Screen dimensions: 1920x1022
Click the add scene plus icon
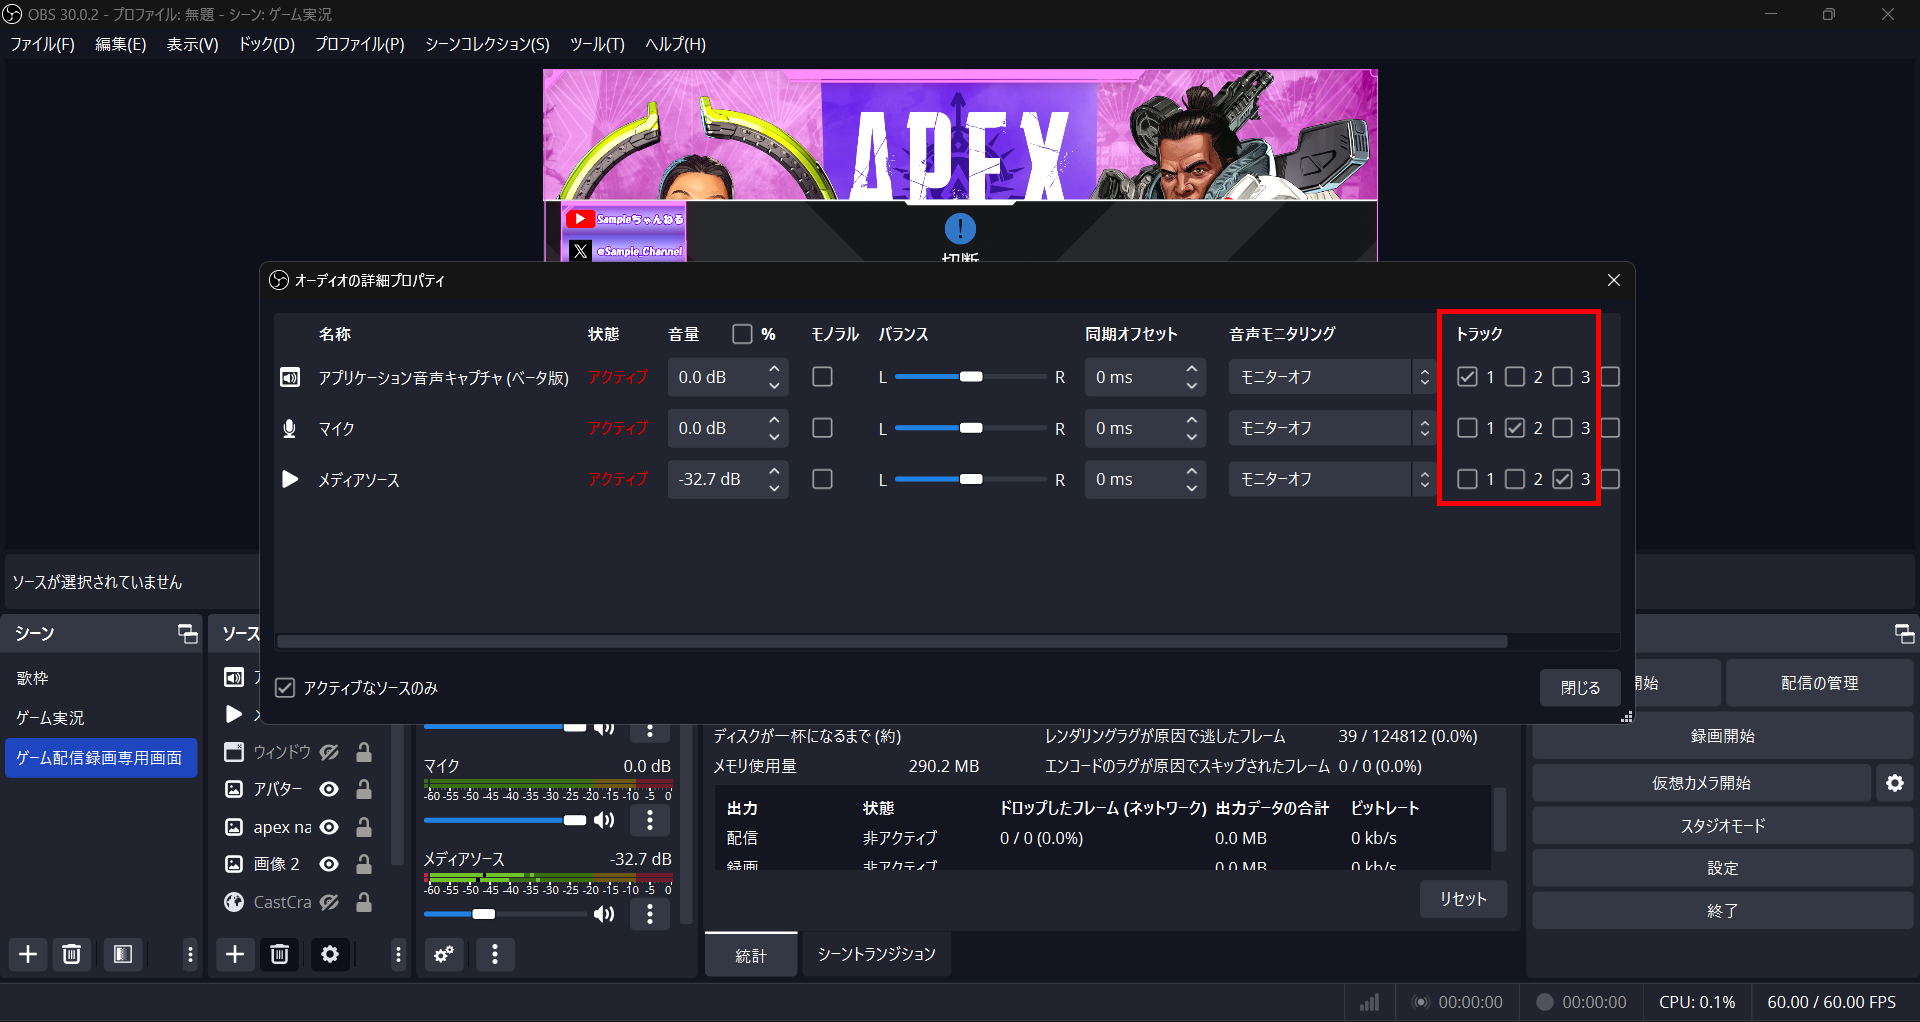click(28, 954)
